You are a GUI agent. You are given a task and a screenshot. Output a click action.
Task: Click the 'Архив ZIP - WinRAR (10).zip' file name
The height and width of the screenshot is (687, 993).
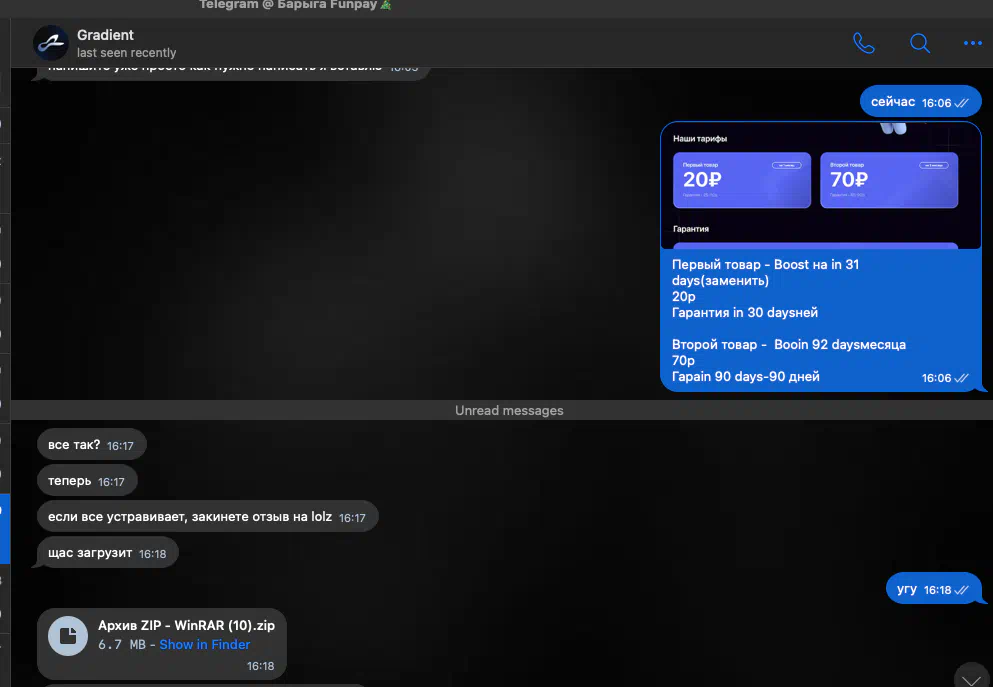pos(186,625)
